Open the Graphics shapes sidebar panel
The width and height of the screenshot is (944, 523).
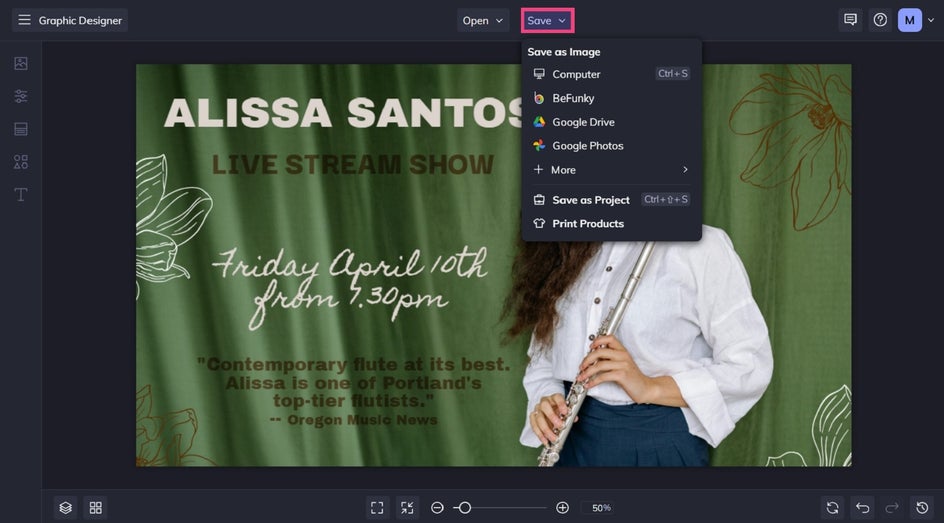21,162
